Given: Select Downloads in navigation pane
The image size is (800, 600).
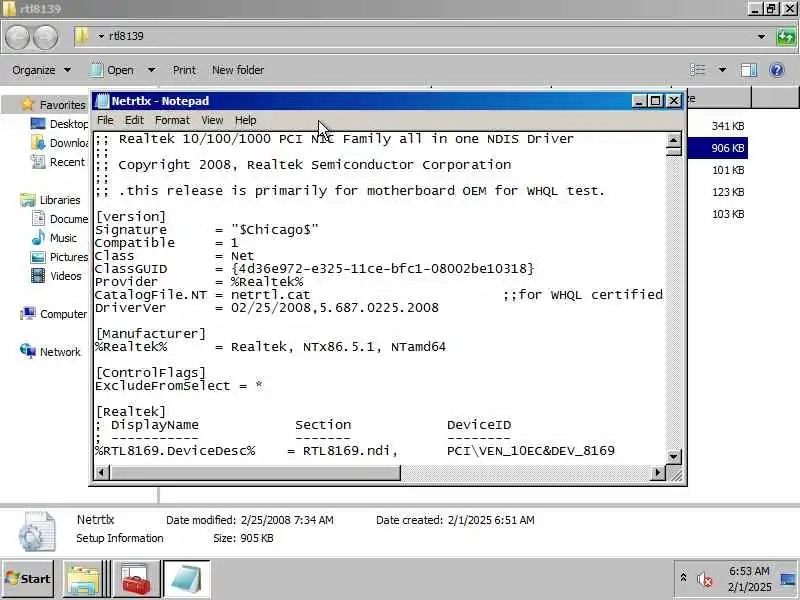Looking at the screenshot, I should (69, 143).
